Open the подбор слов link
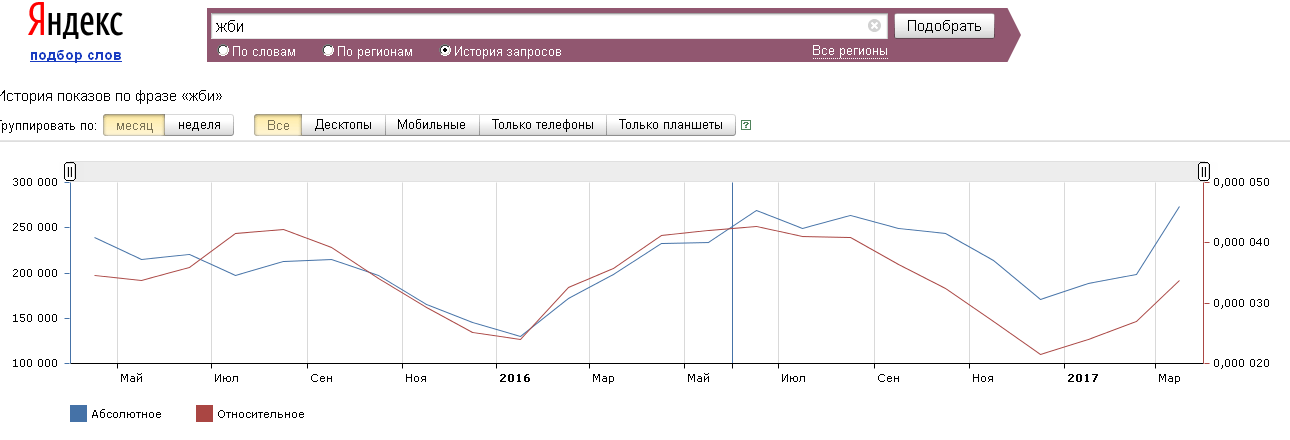1290x440 pixels. 76,56
